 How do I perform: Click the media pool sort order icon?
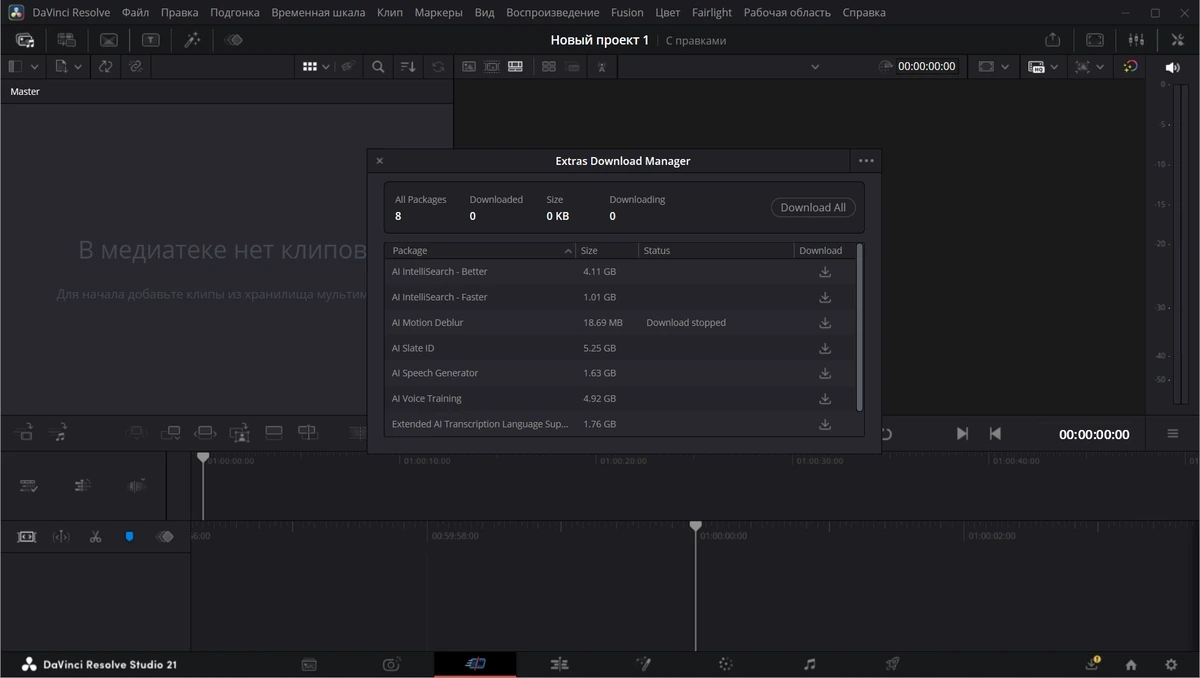point(408,67)
